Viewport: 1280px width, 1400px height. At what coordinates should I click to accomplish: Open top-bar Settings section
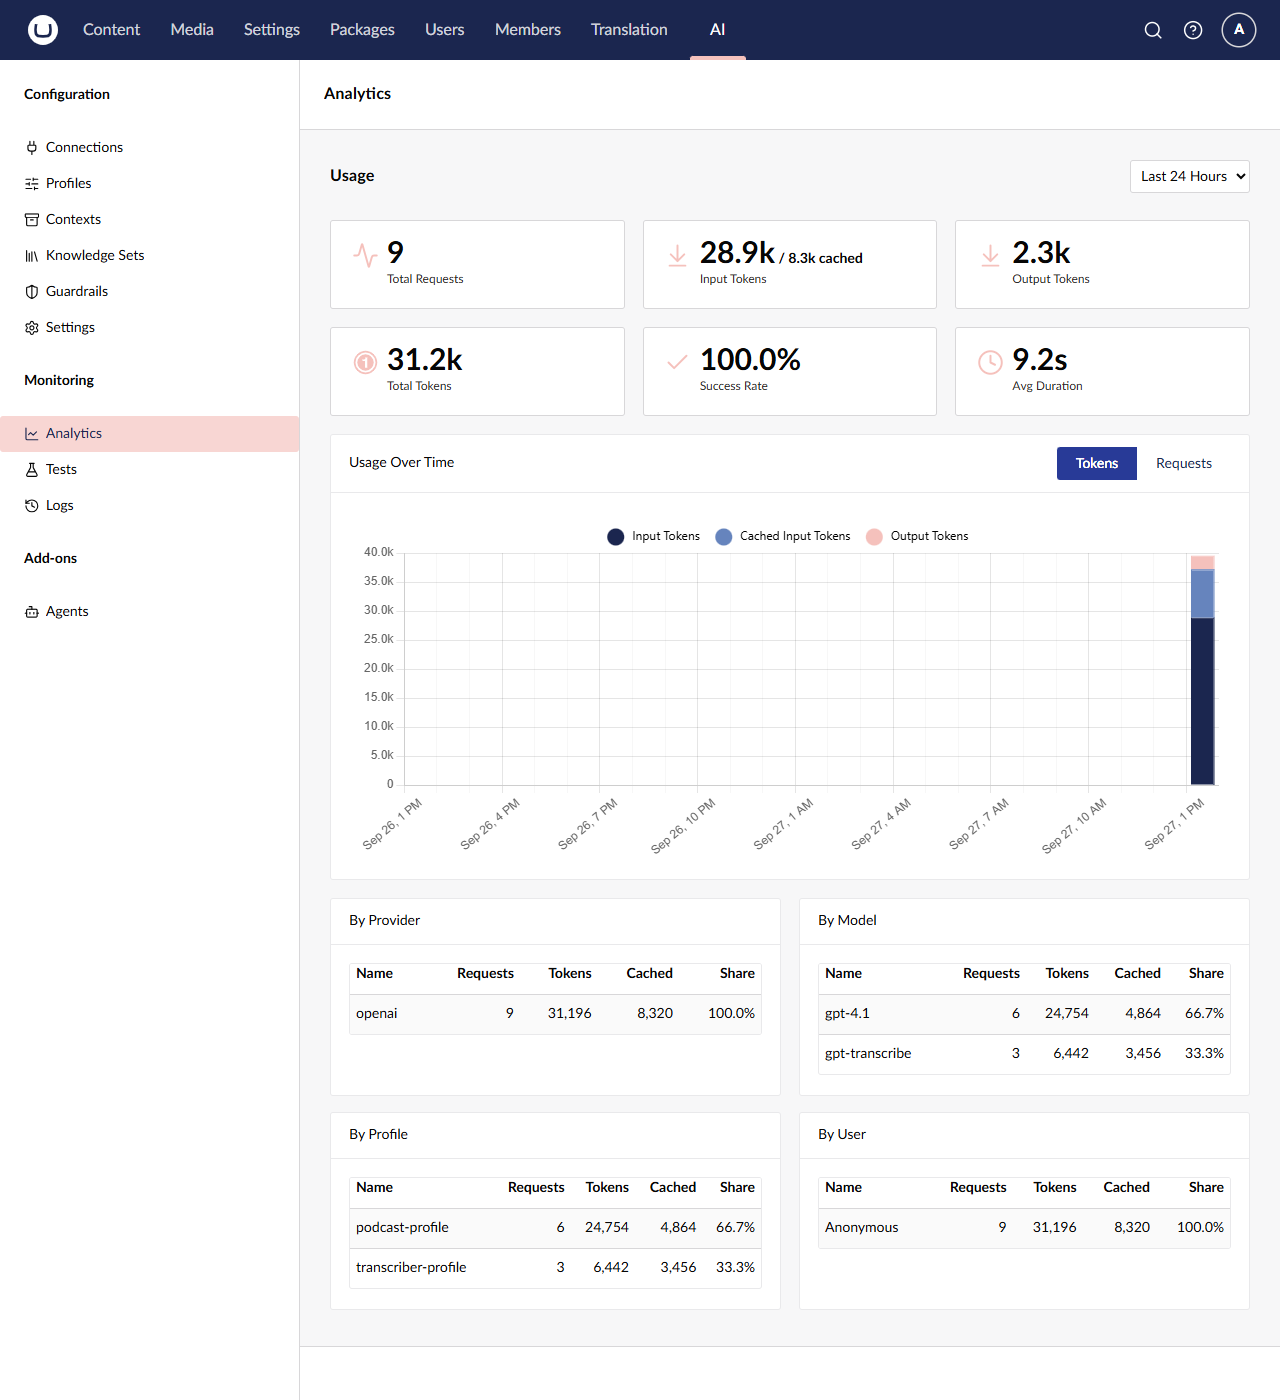pos(272,30)
